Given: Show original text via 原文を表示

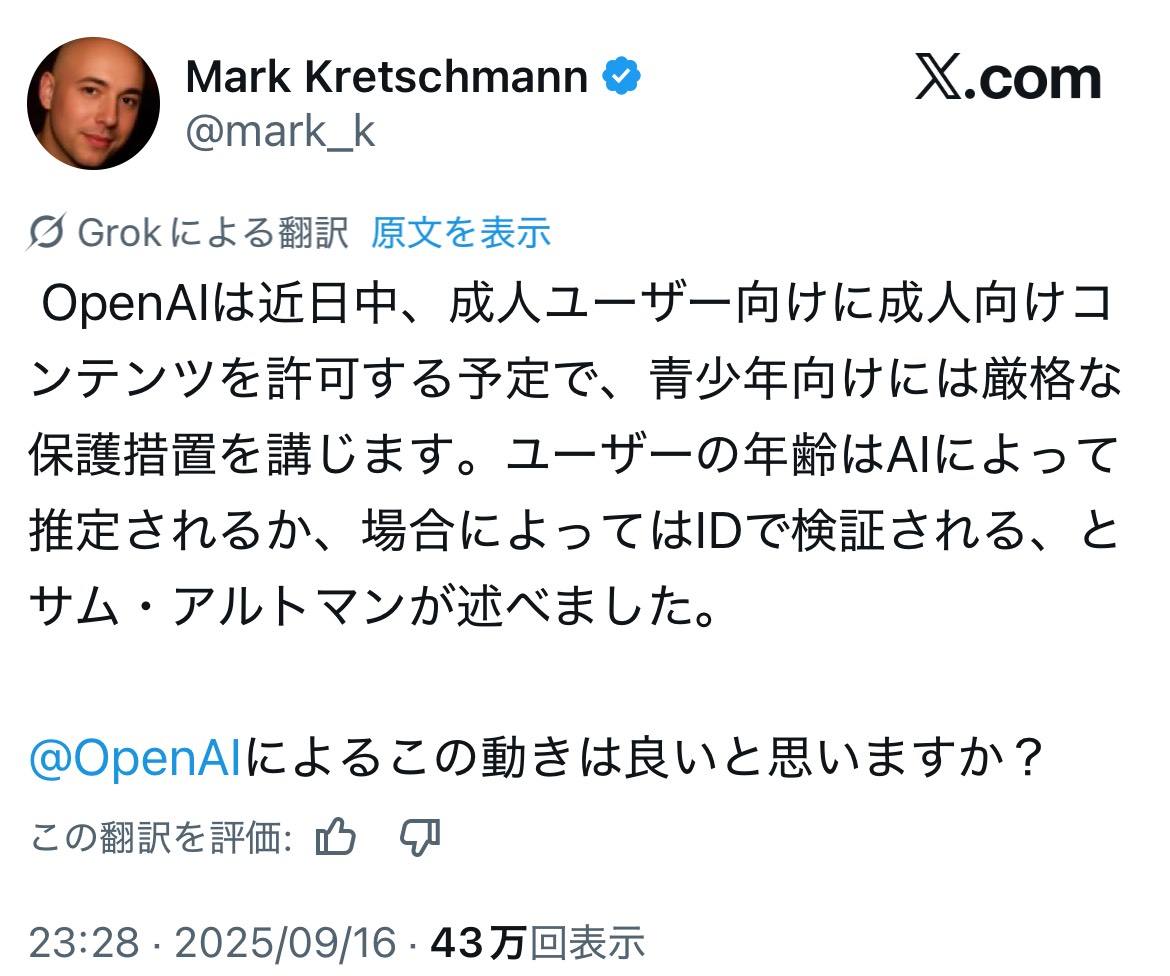Looking at the screenshot, I should (x=461, y=233).
